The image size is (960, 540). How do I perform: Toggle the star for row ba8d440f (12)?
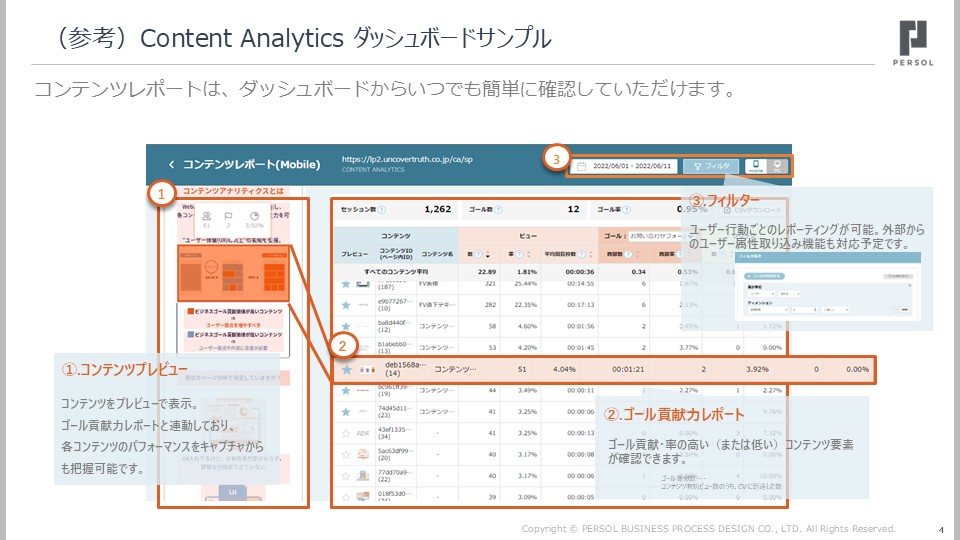click(x=346, y=326)
